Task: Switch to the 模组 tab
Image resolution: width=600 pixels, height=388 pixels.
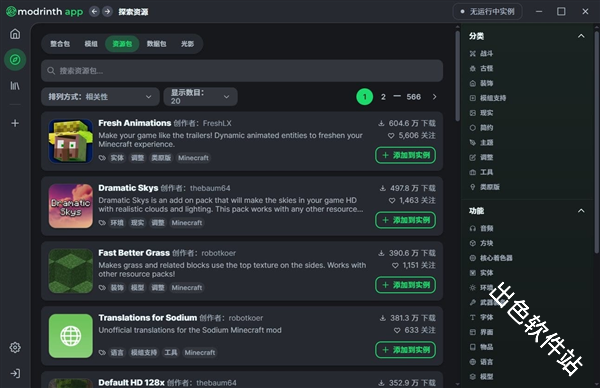Action: (91, 44)
